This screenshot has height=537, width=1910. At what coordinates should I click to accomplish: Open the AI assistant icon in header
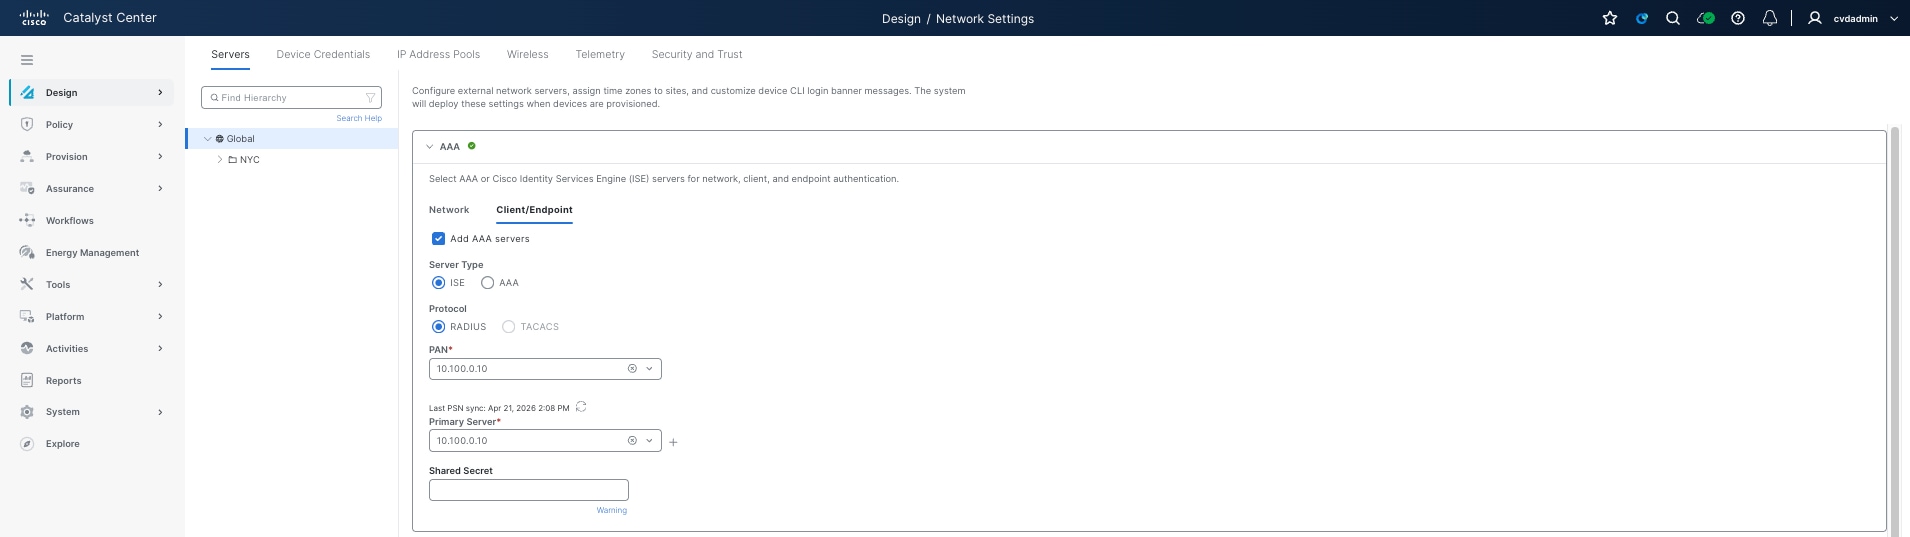[1642, 18]
